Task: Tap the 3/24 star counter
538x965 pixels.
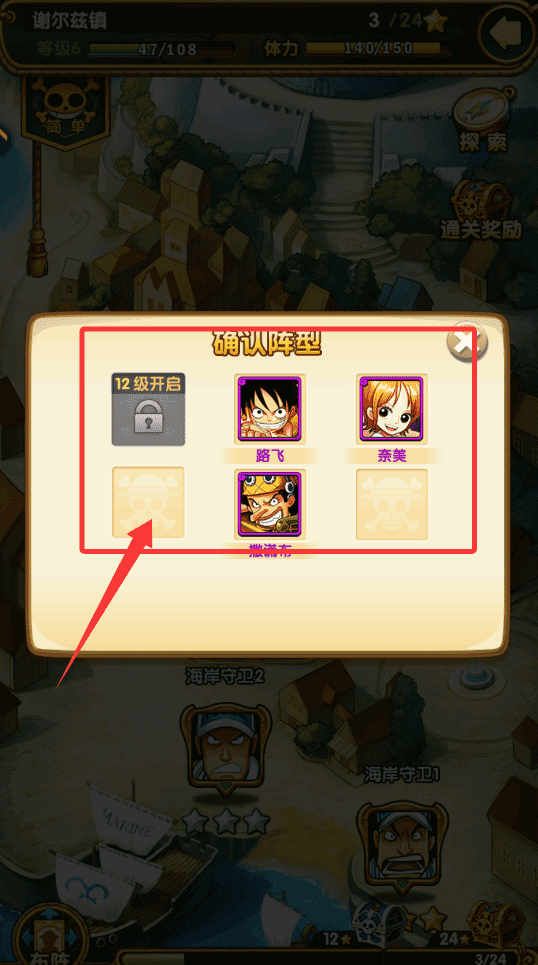Action: [x=408, y=21]
